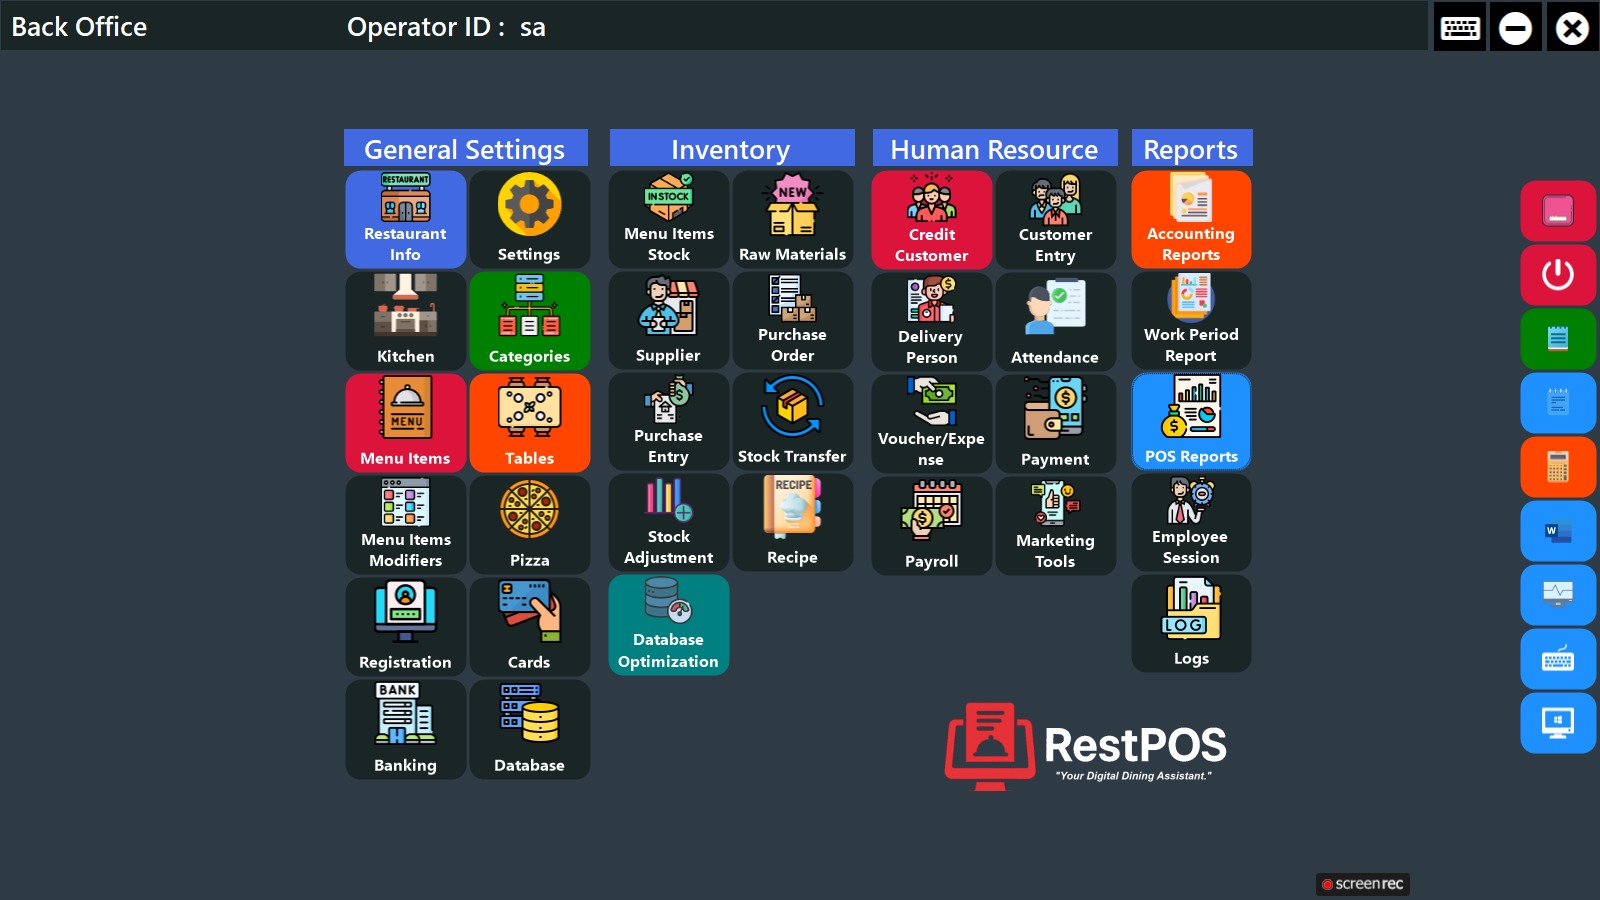Viewport: 1600px width, 900px height.
Task: Open the Database tile
Action: point(529,729)
